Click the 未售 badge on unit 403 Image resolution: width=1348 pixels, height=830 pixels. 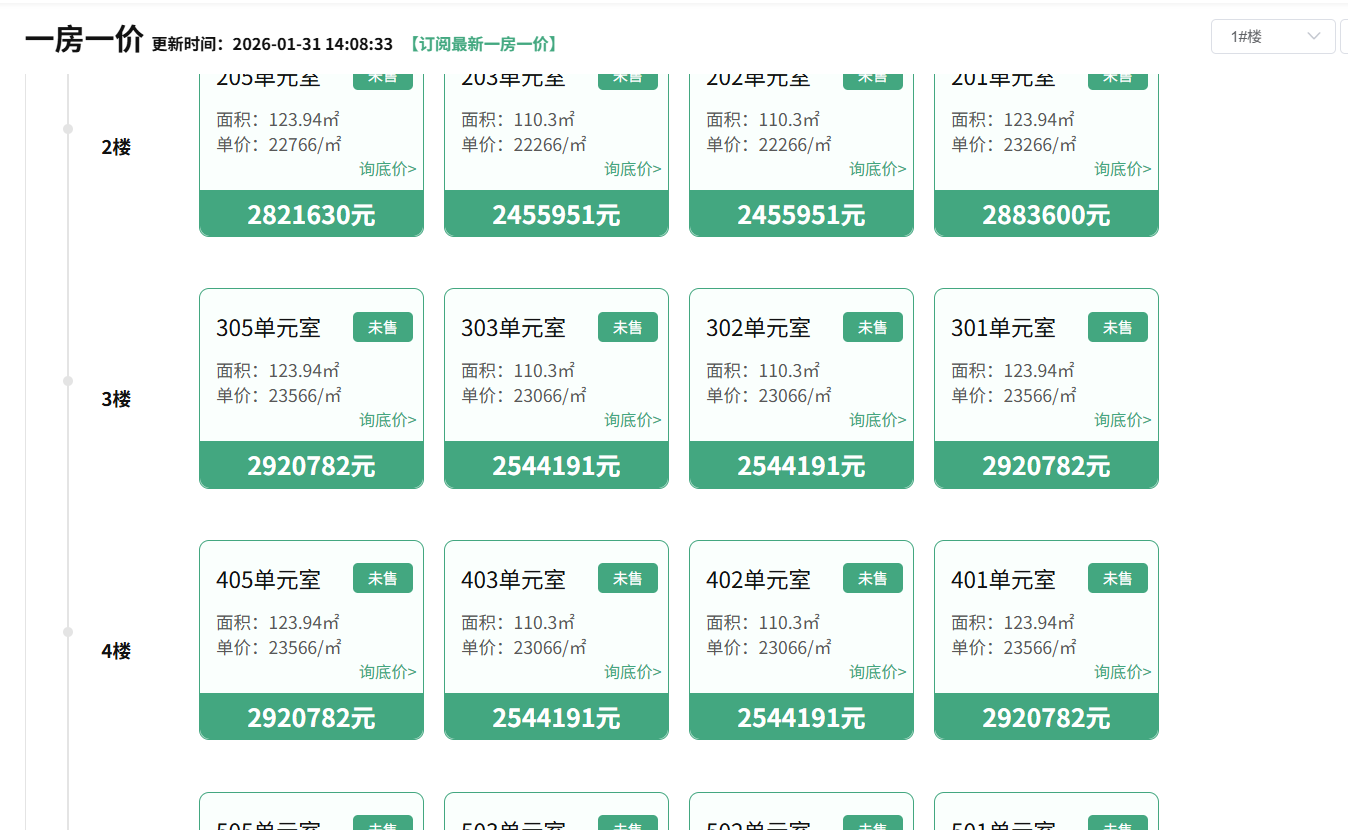coord(627,578)
